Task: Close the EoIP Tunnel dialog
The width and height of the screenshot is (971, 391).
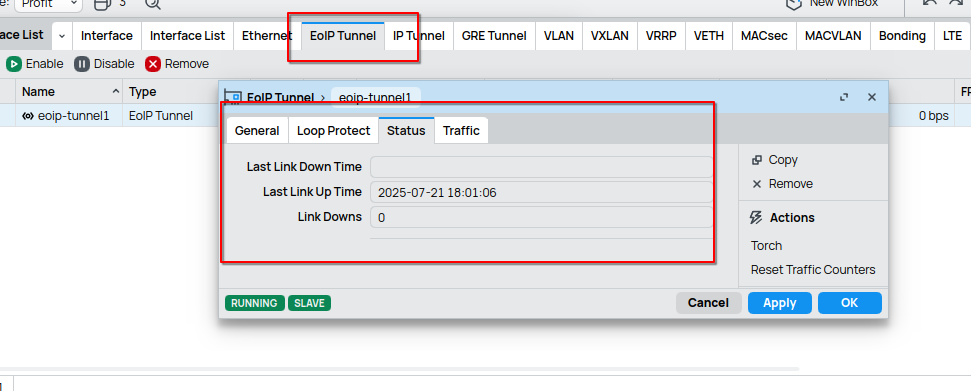Action: [x=872, y=97]
